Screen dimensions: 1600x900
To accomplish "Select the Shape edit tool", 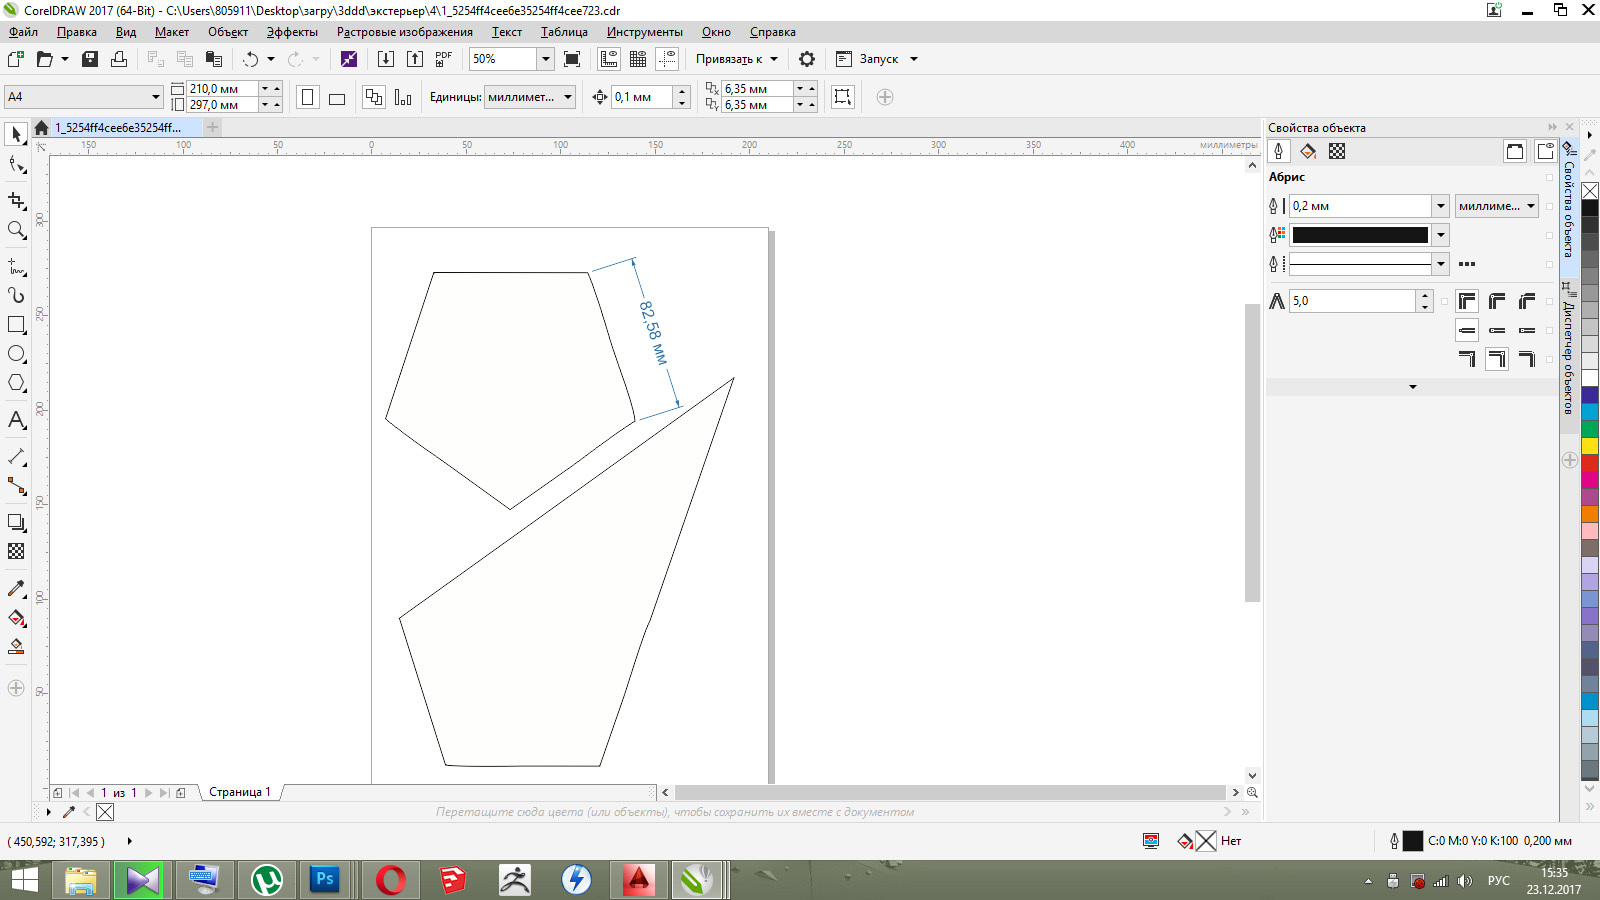I will pos(16,165).
